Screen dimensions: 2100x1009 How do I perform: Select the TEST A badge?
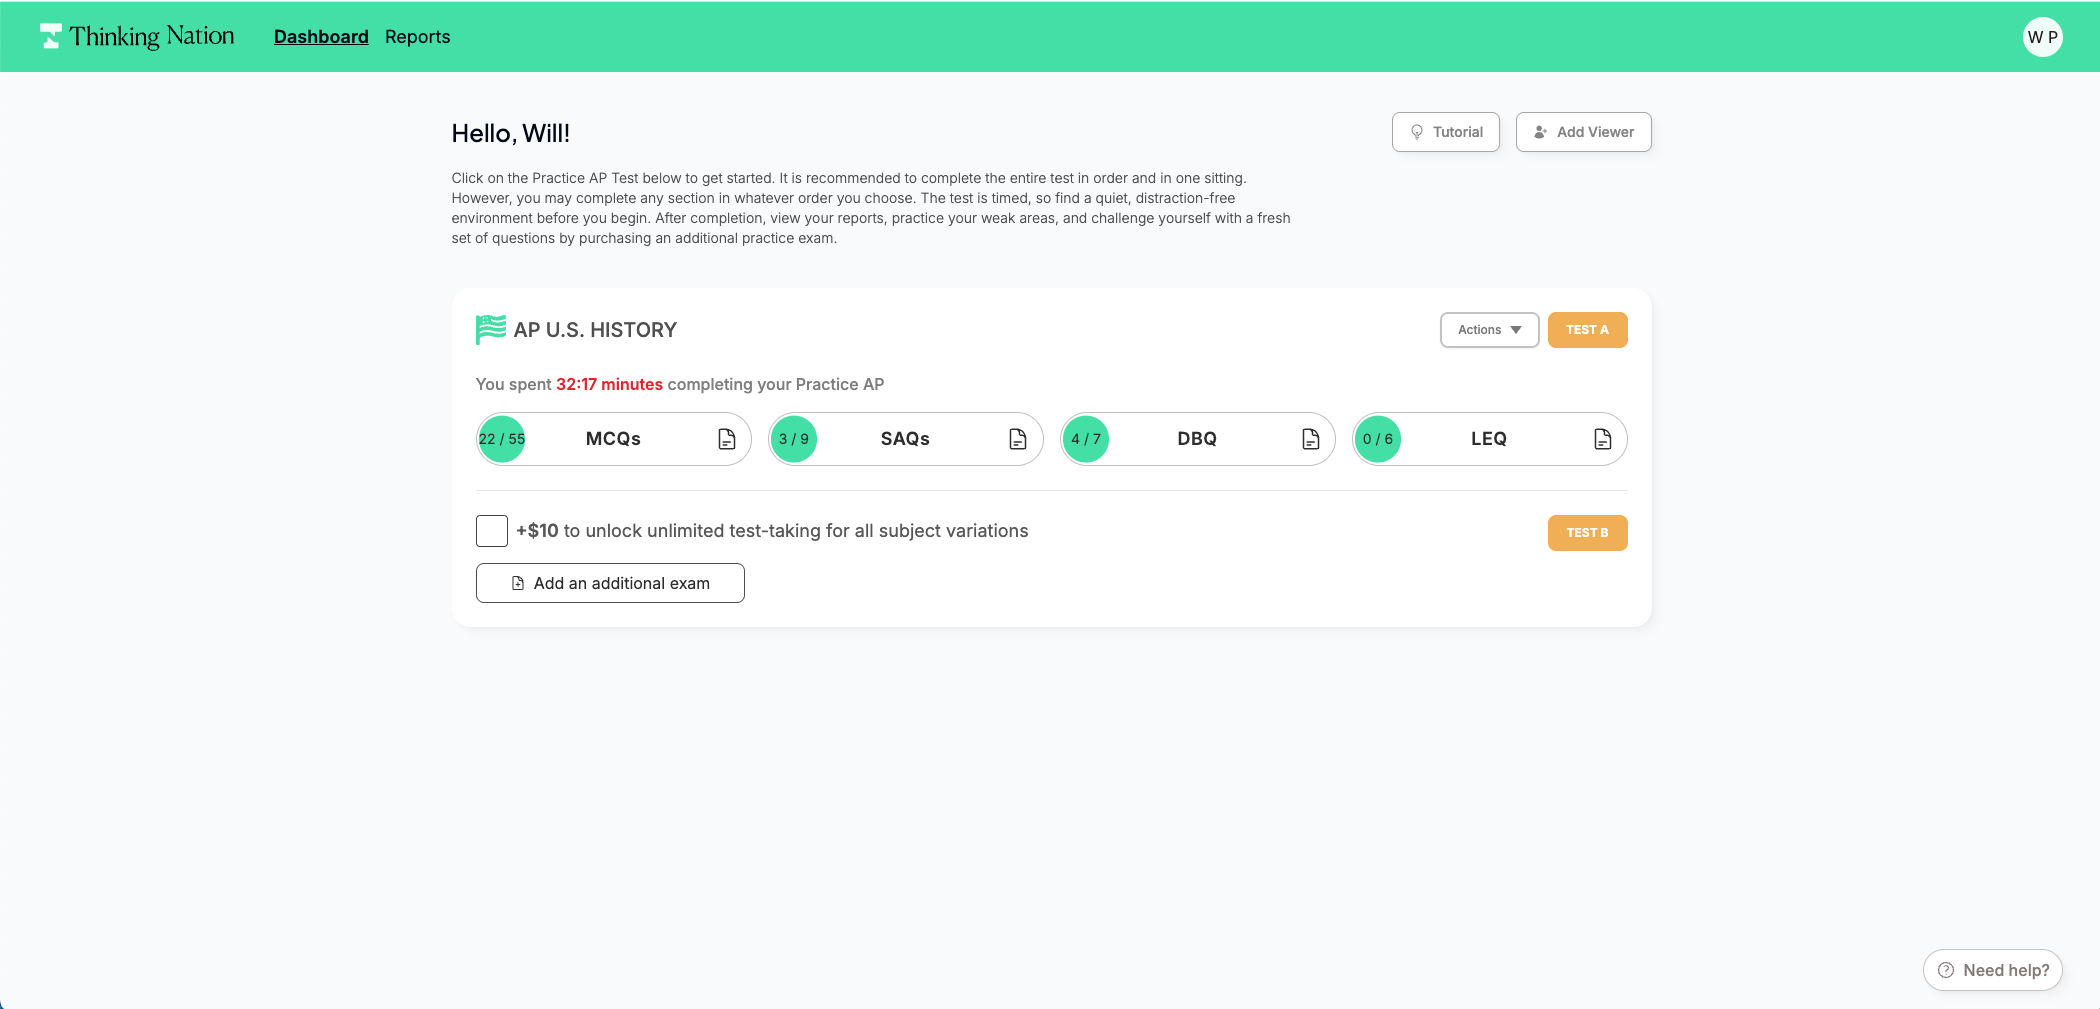pos(1587,330)
